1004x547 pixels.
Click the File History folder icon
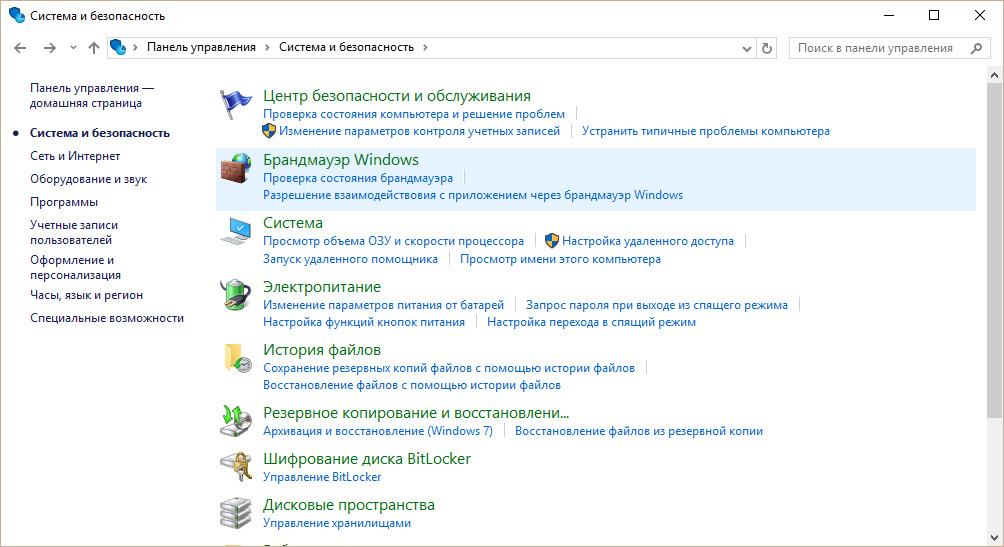pyautogui.click(x=237, y=359)
